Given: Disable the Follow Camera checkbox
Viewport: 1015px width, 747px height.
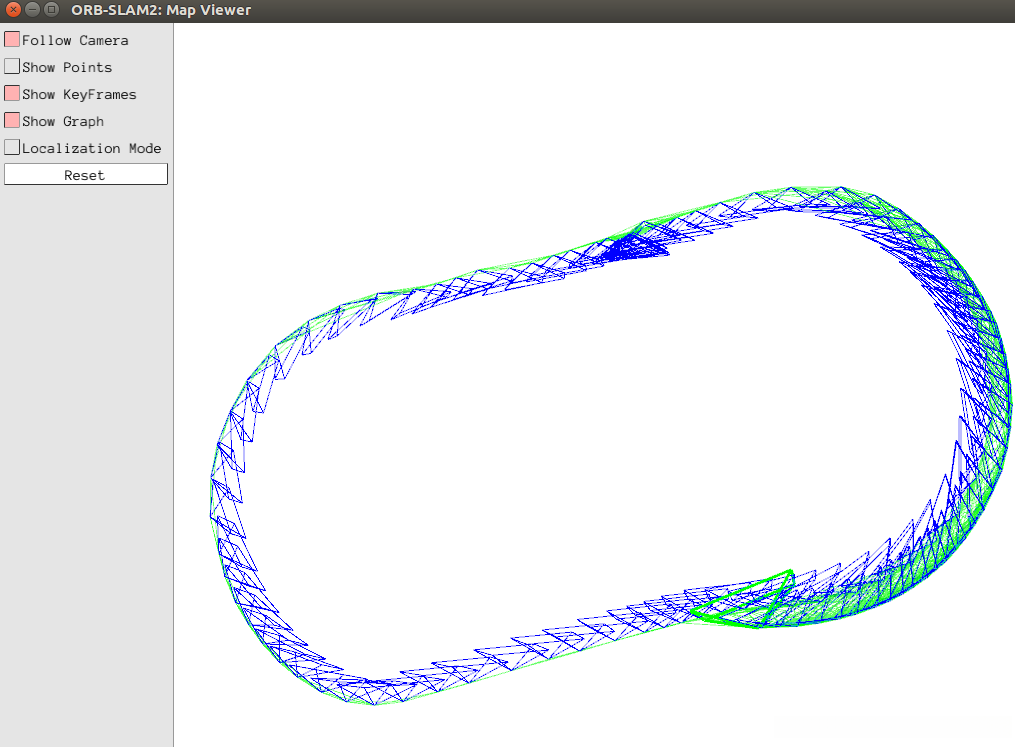Looking at the screenshot, I should (x=12, y=40).
